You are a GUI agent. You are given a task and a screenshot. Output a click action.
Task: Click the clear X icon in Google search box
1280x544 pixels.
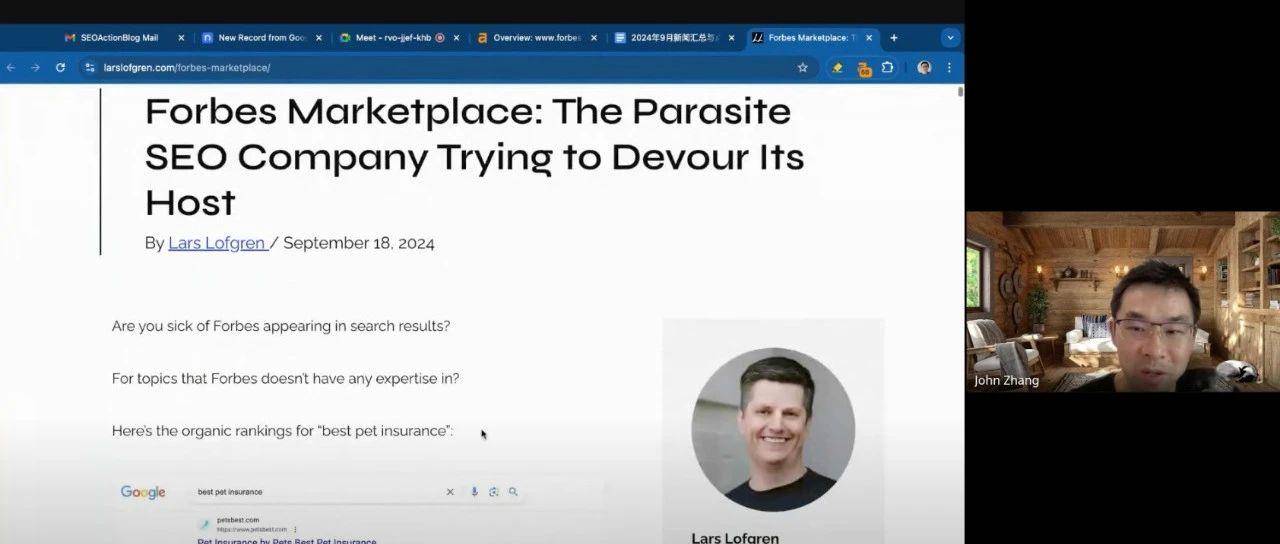point(450,492)
